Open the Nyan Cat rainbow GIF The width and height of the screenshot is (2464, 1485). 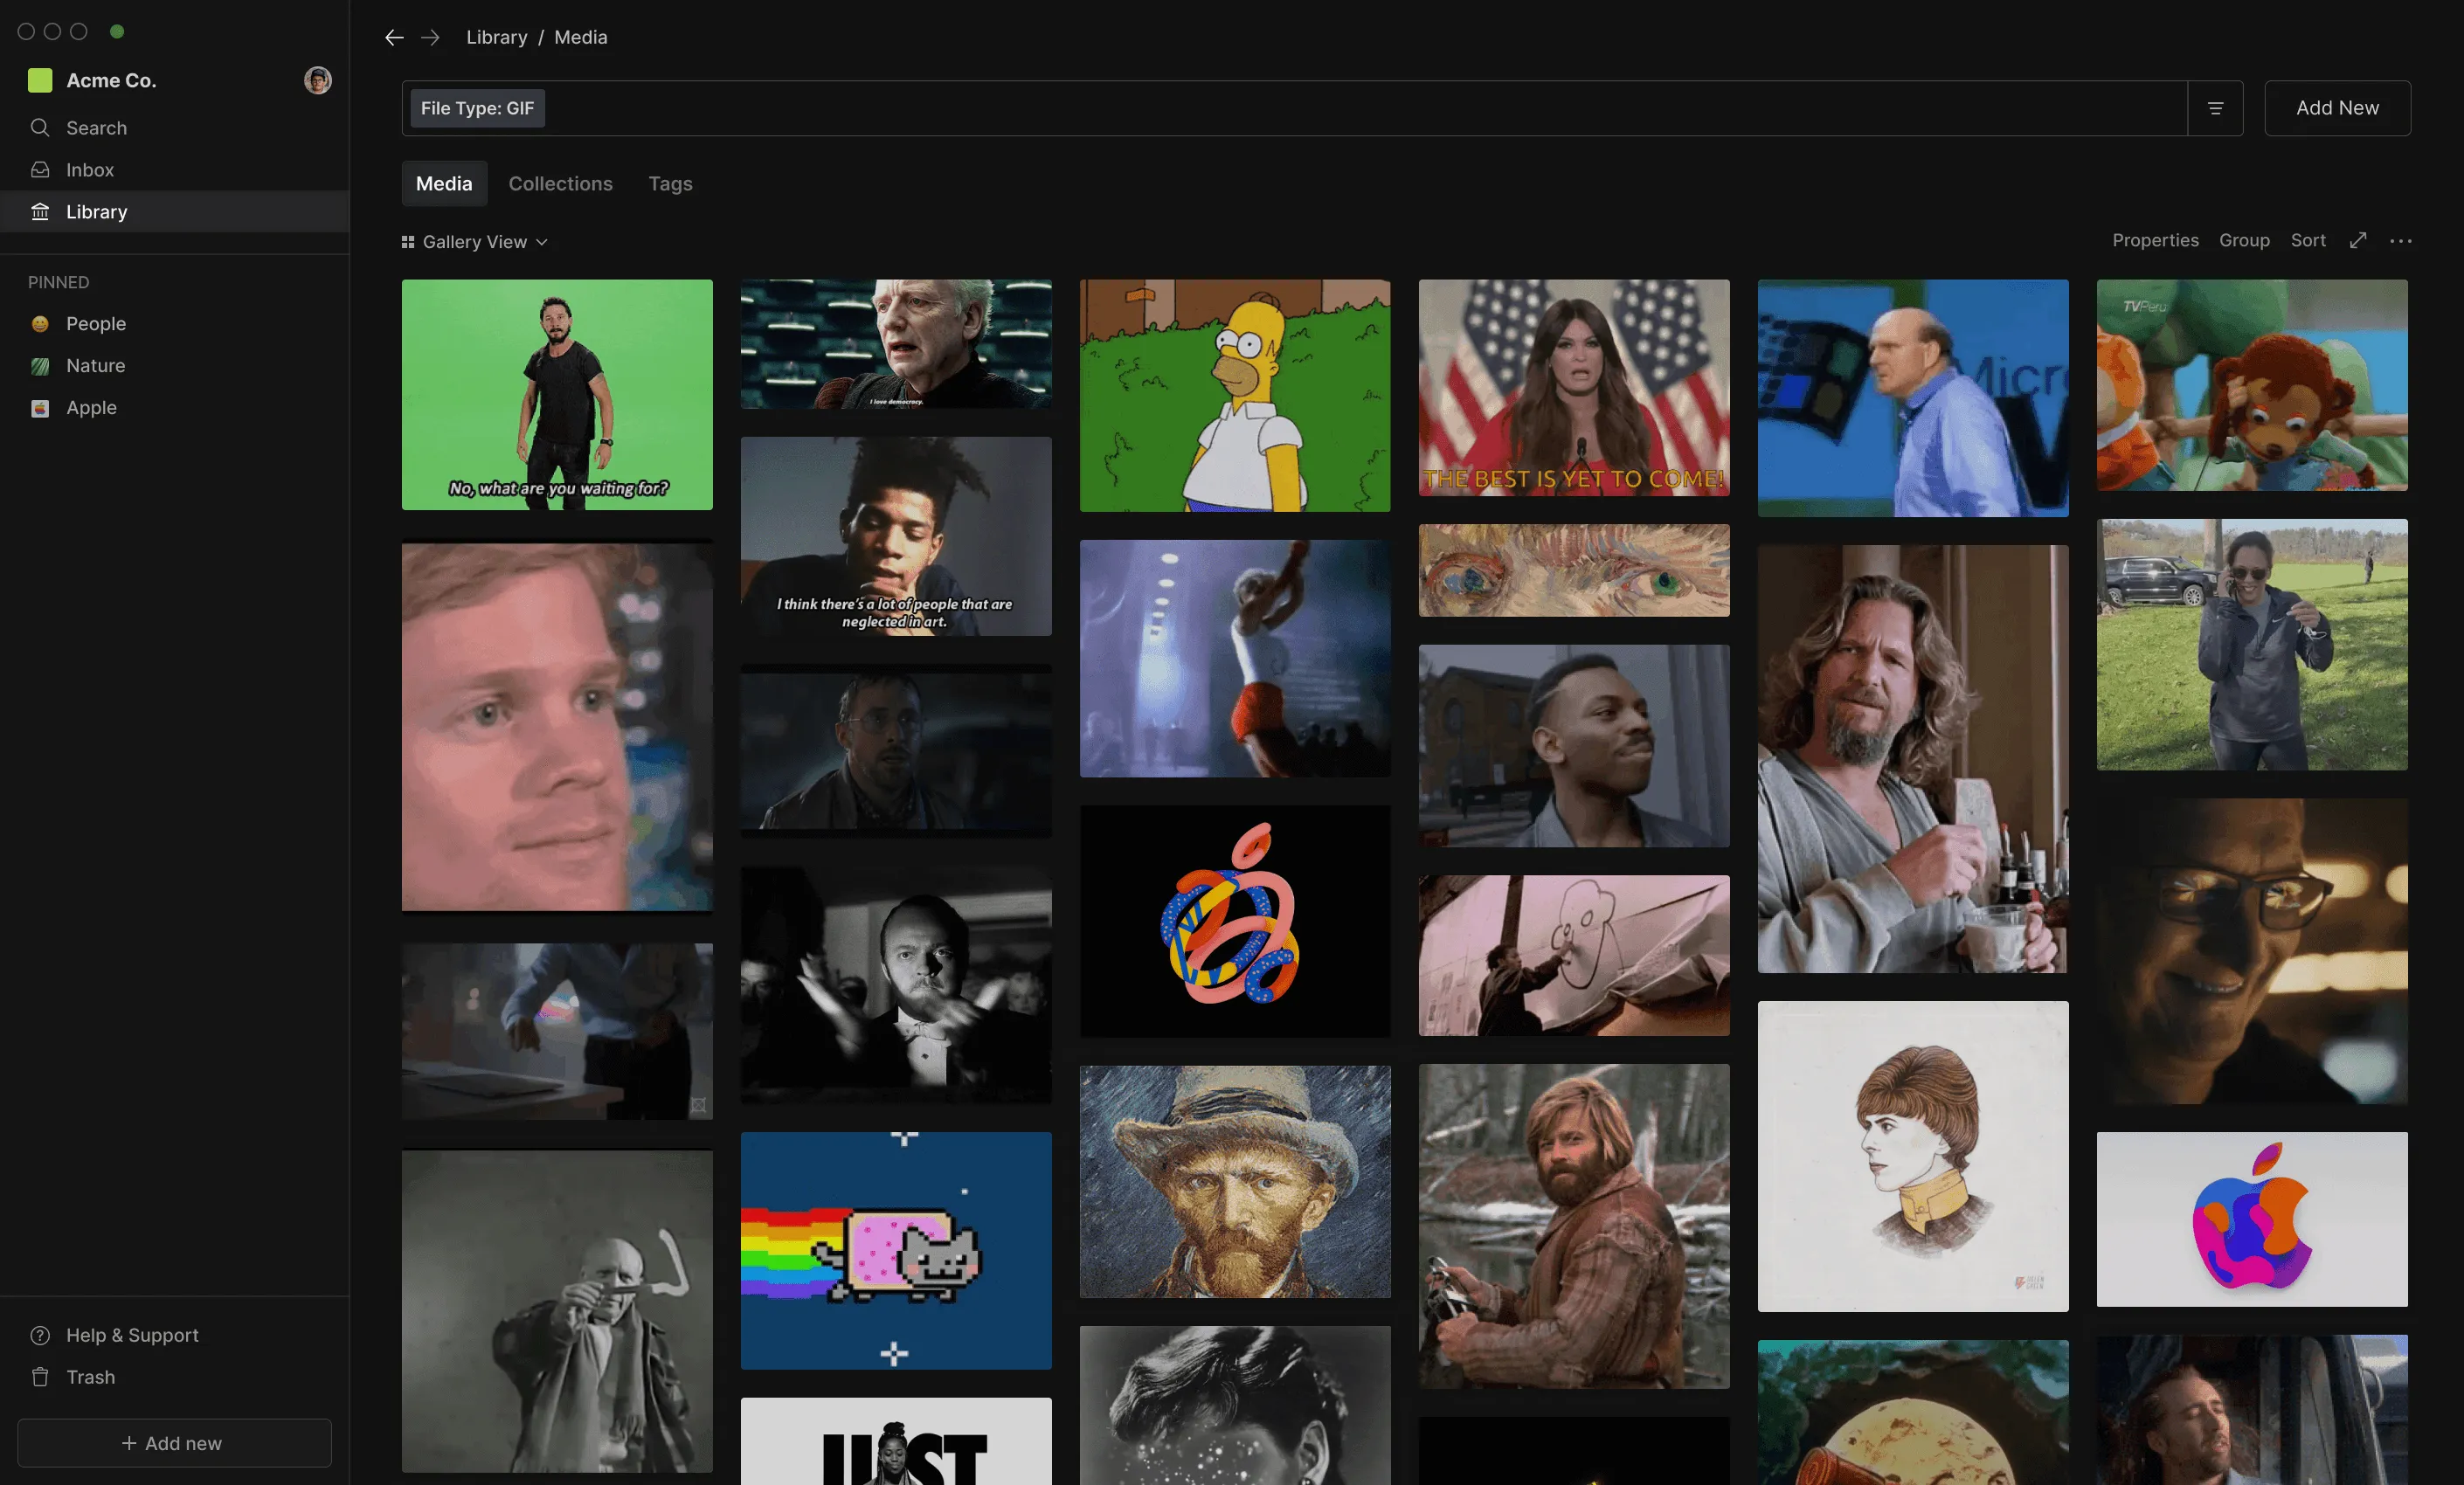pos(896,1250)
